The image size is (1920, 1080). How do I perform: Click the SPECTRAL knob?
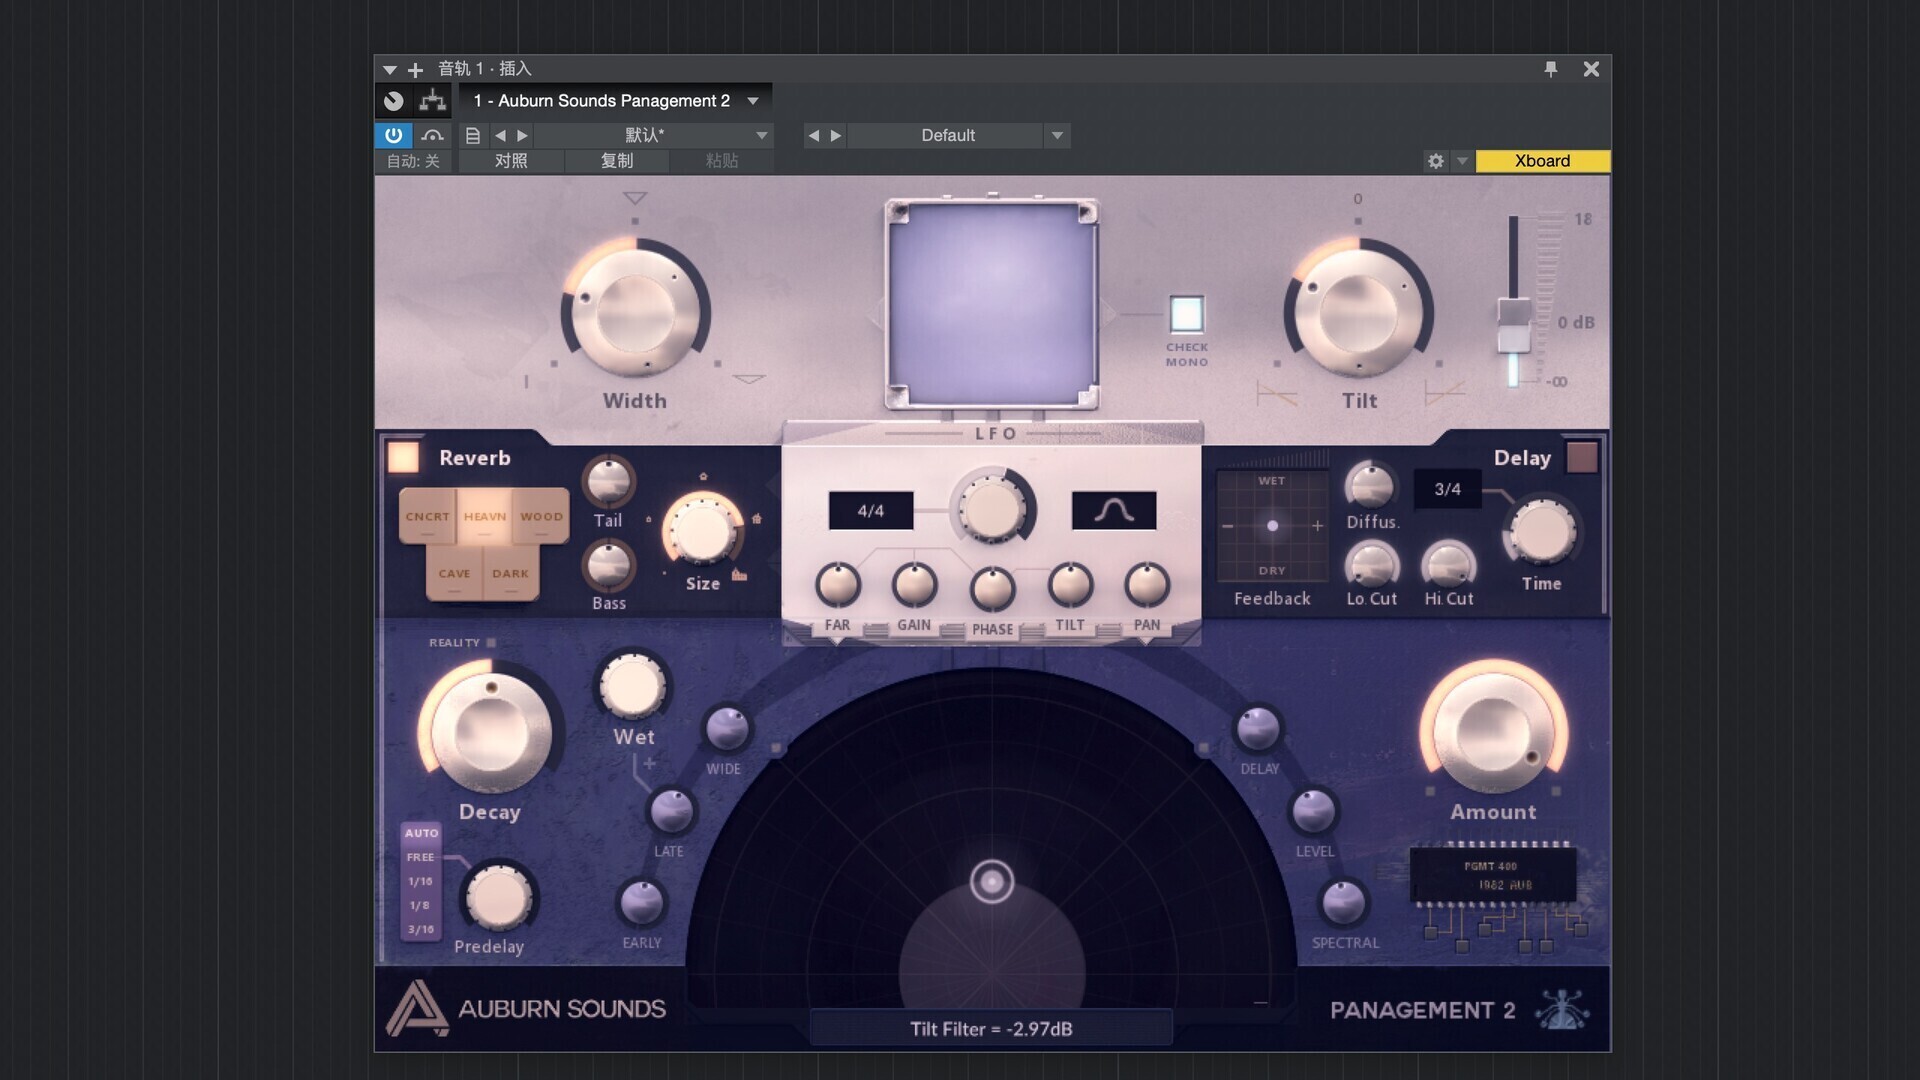(x=1343, y=902)
